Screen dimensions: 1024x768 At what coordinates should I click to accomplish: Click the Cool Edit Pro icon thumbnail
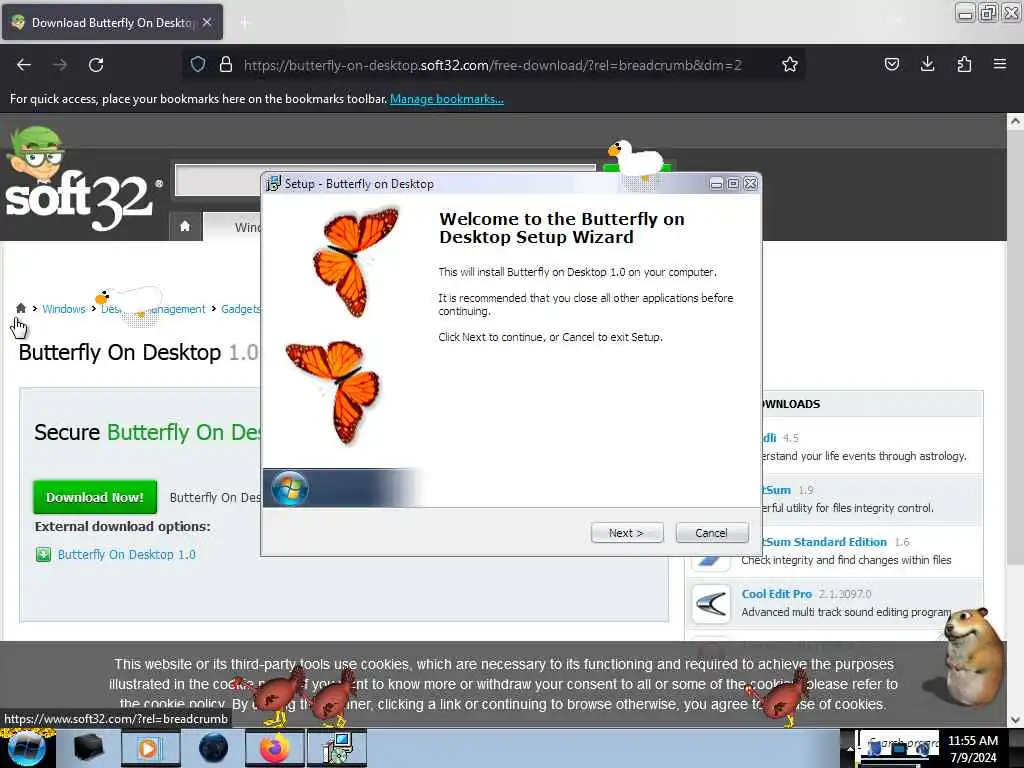pyautogui.click(x=711, y=603)
